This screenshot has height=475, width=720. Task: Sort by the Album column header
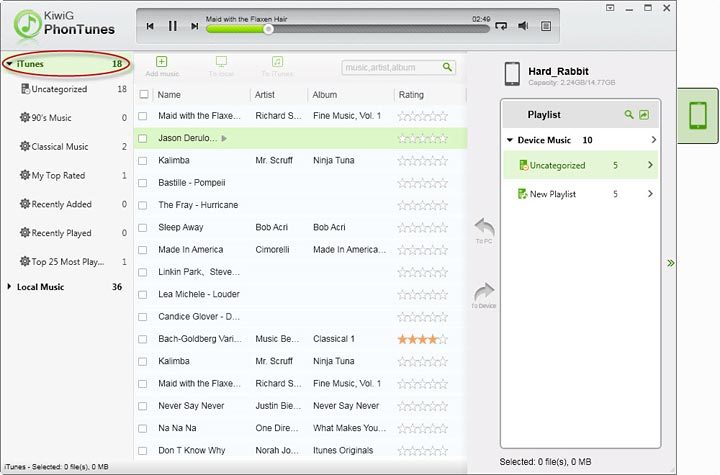325,95
